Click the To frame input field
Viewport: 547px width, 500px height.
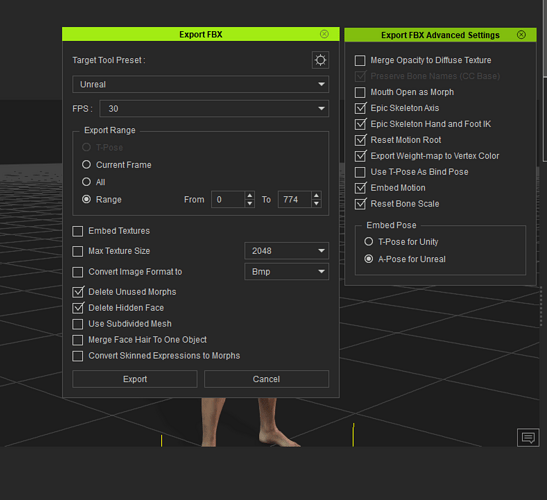click(295, 200)
